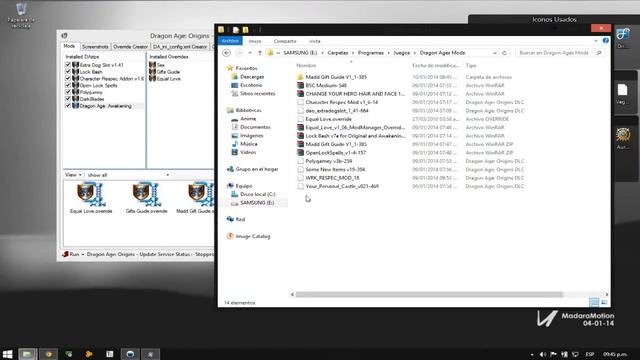Sort by Tipo column header

pyautogui.click(x=471, y=65)
